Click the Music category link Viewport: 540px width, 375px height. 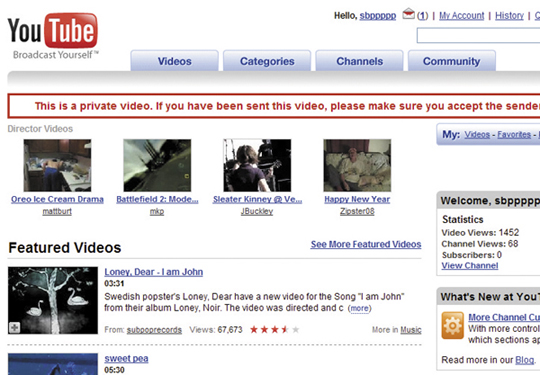[411, 330]
